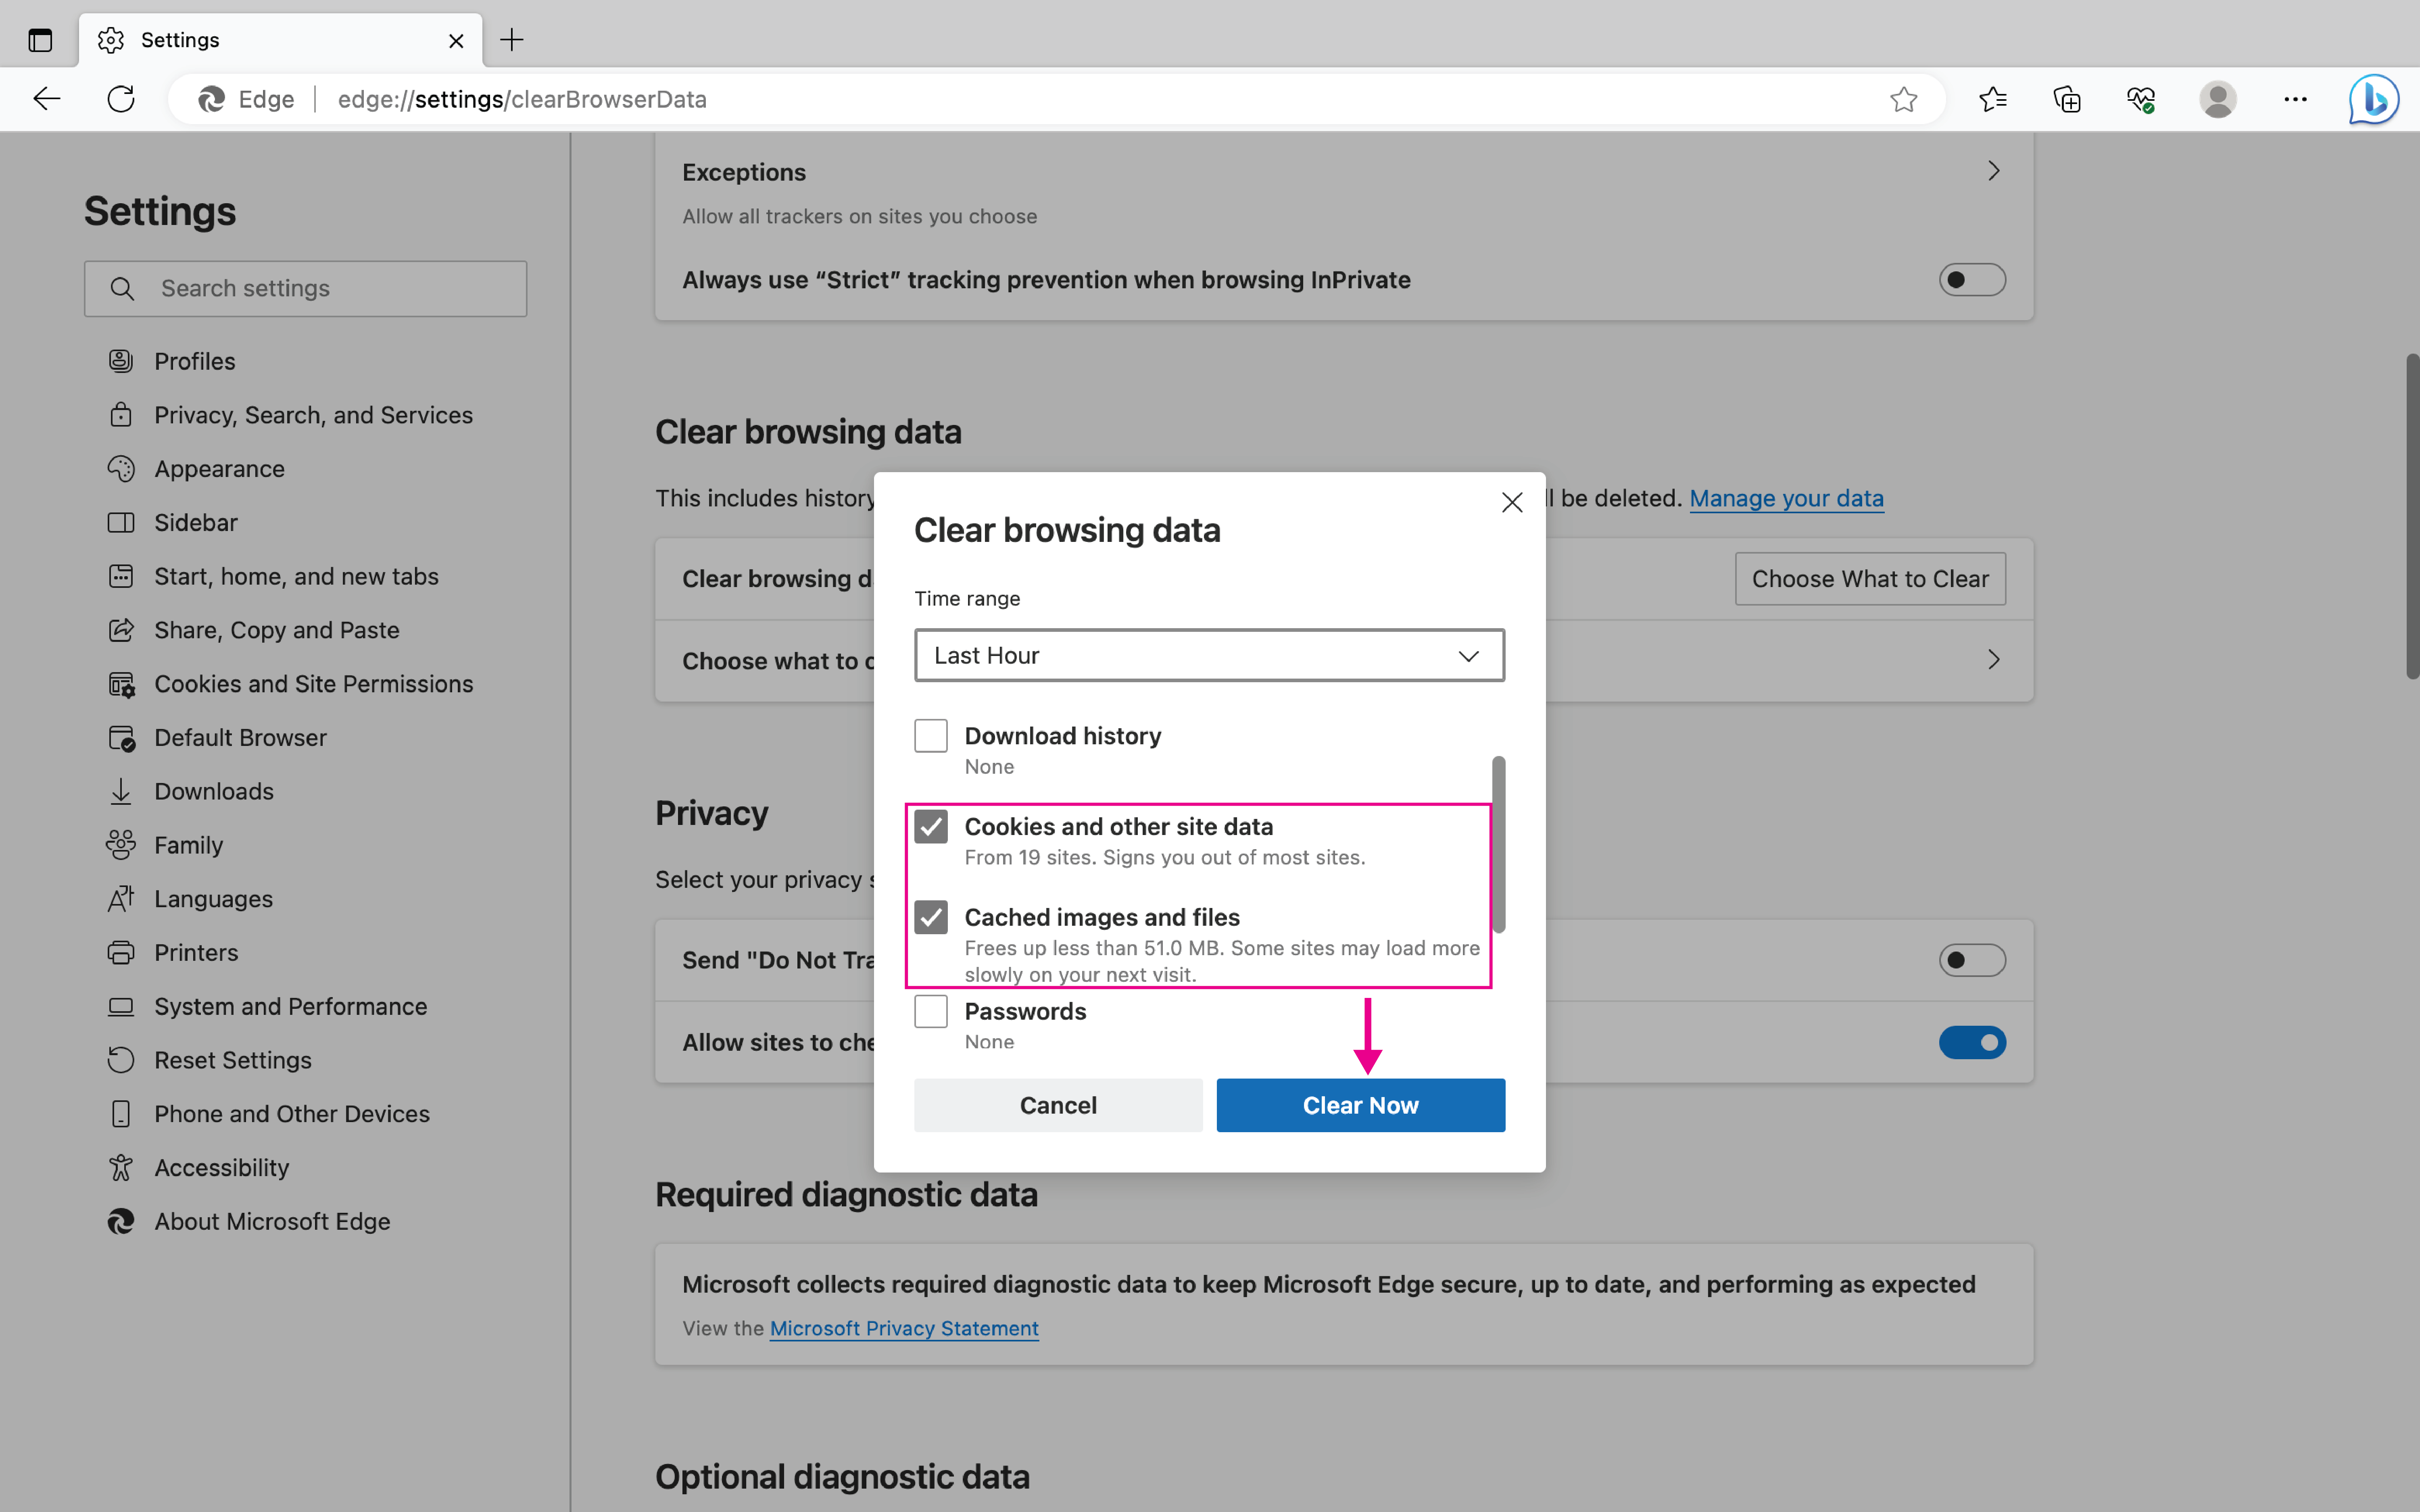
Task: Toggle Allow sites to check payment methods switch
Action: [1972, 1043]
